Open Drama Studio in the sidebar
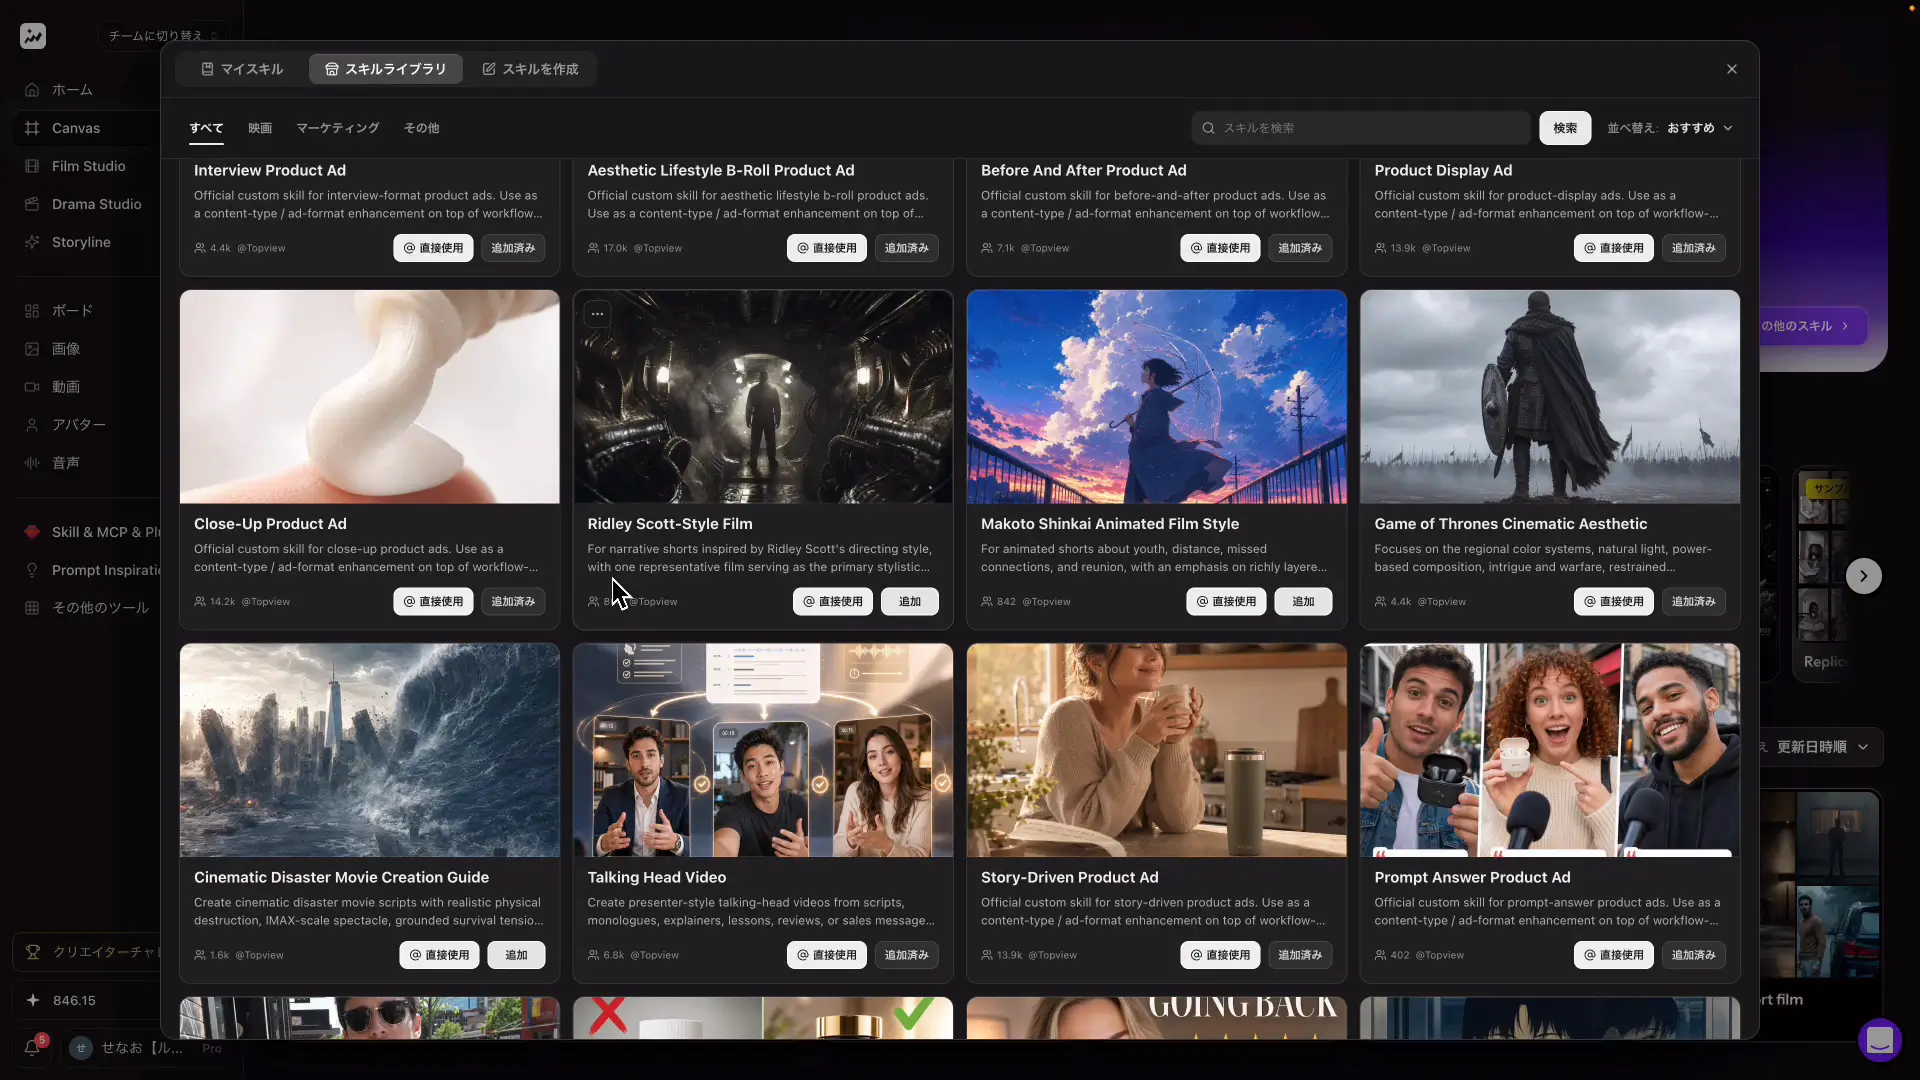Screen dimensions: 1920x1080 (85, 204)
